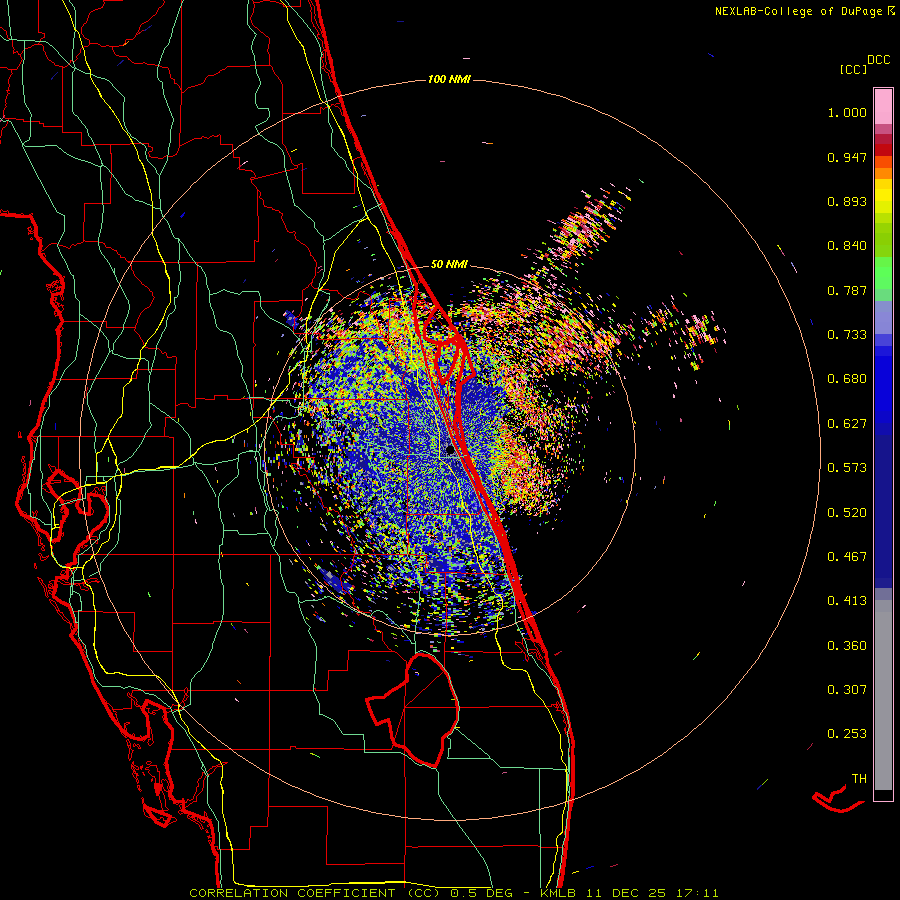Click the 50 NMI range ring label
The width and height of the screenshot is (900, 900).
pyautogui.click(x=449, y=264)
